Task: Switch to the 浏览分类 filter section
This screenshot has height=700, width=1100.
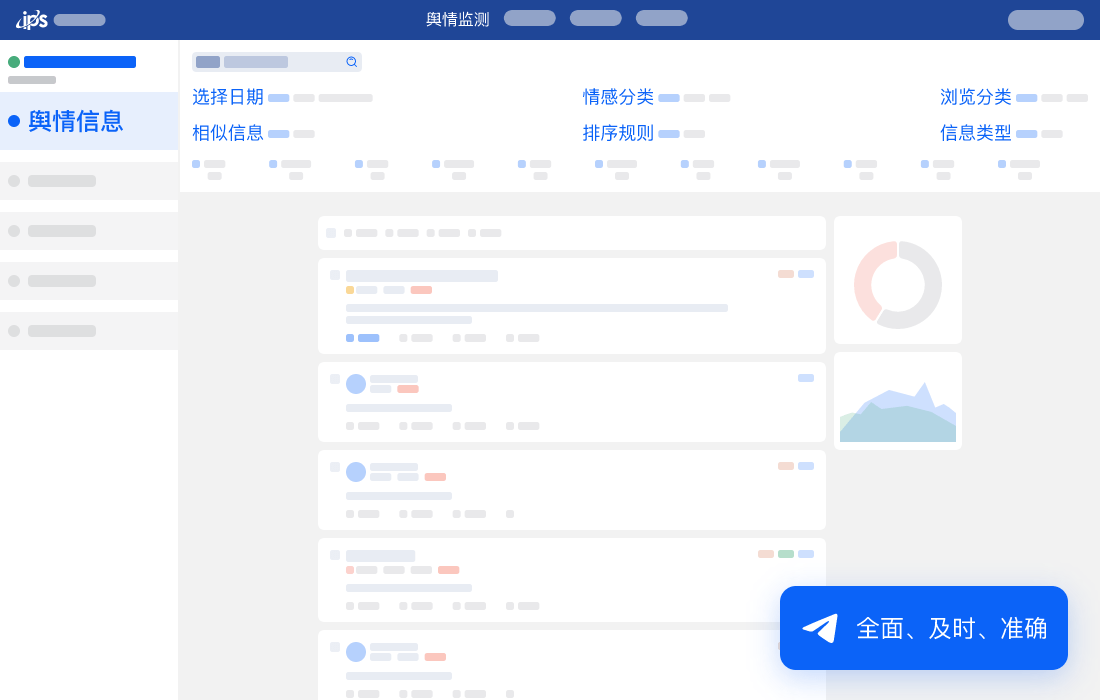Action: [x=975, y=97]
